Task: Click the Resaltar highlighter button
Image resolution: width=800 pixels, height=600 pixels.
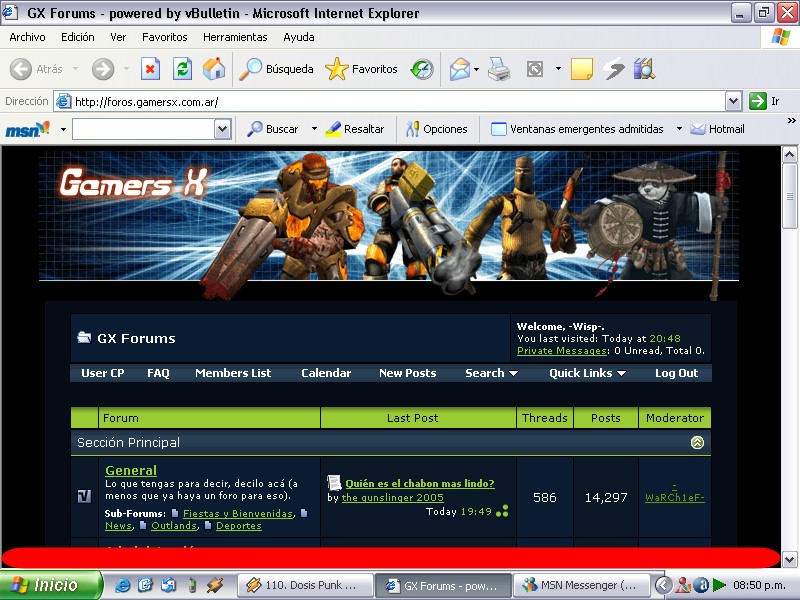Action: [355, 129]
